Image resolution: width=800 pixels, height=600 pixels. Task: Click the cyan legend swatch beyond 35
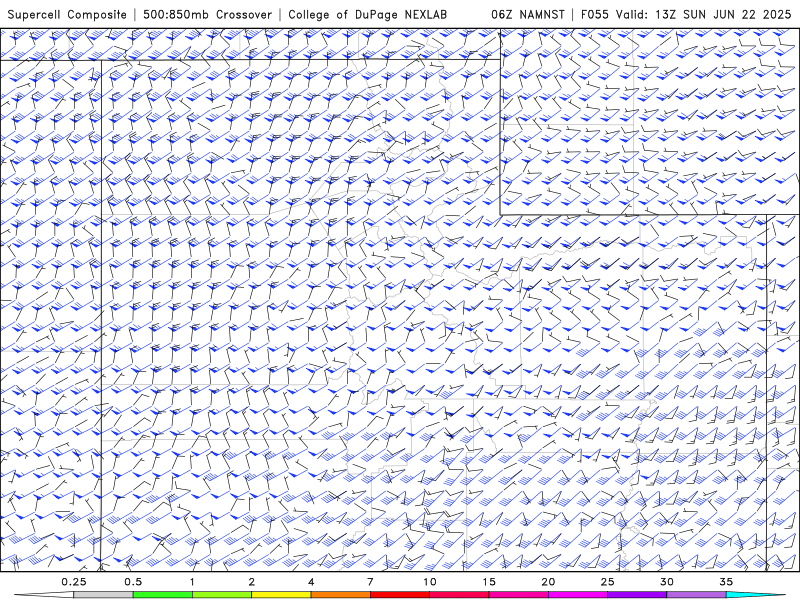[x=755, y=595]
